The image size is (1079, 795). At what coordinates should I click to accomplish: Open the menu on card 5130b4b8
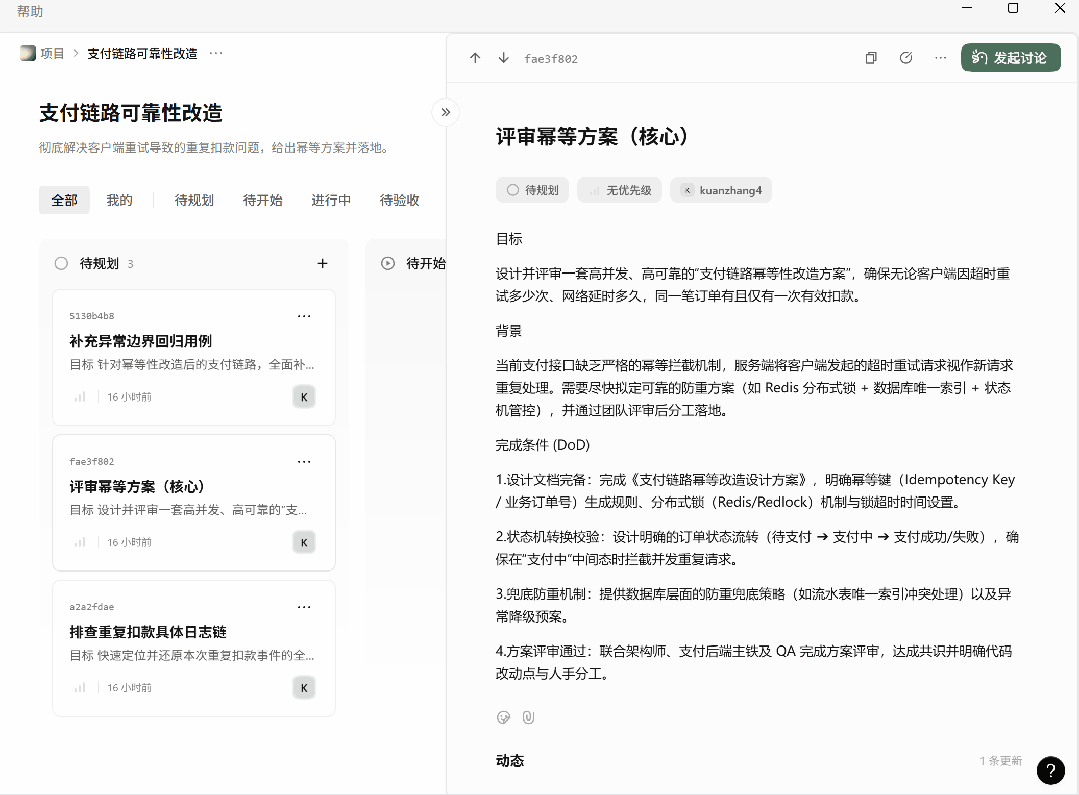coord(304,316)
